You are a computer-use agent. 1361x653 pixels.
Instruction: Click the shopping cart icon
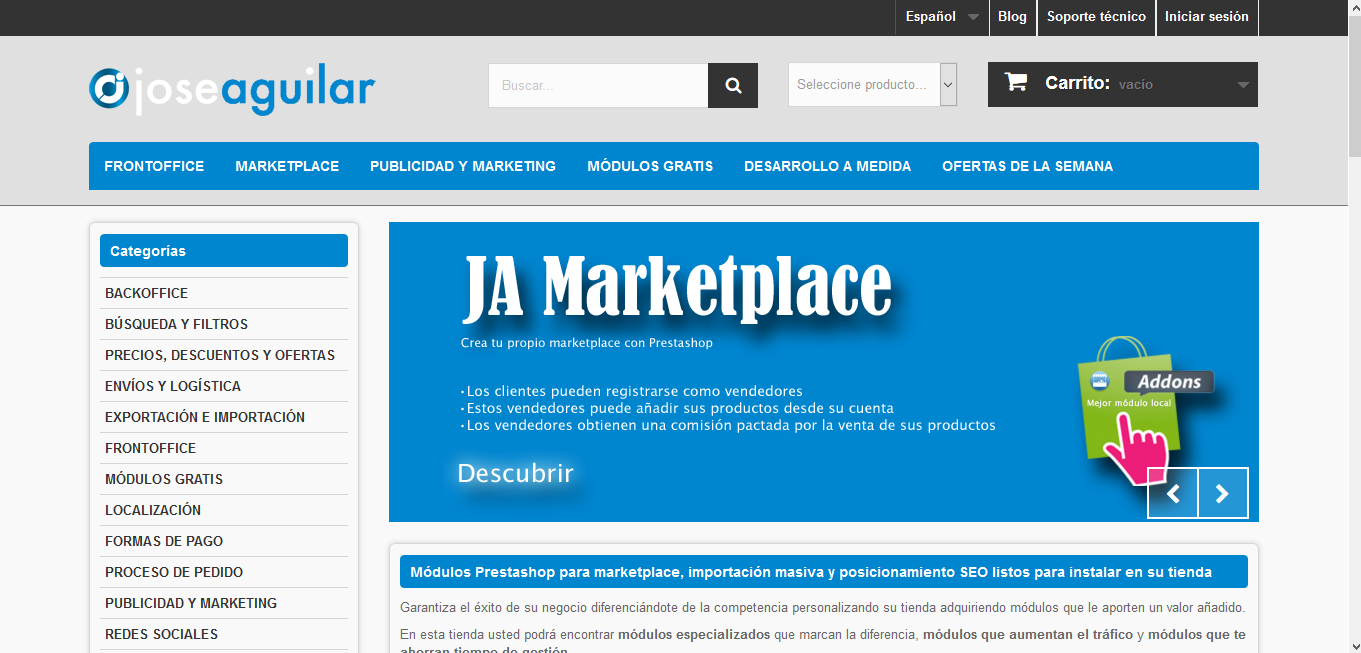pos(1016,83)
